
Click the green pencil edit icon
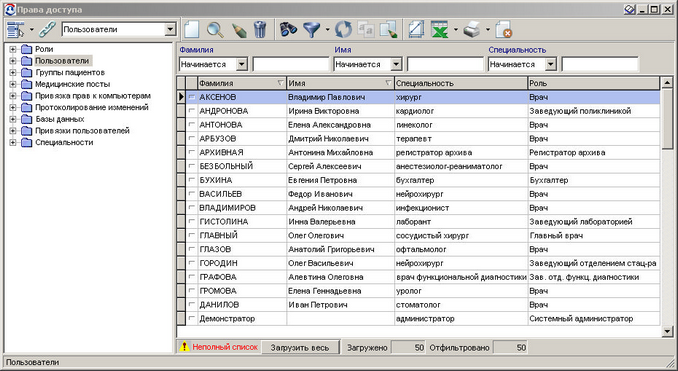238,29
